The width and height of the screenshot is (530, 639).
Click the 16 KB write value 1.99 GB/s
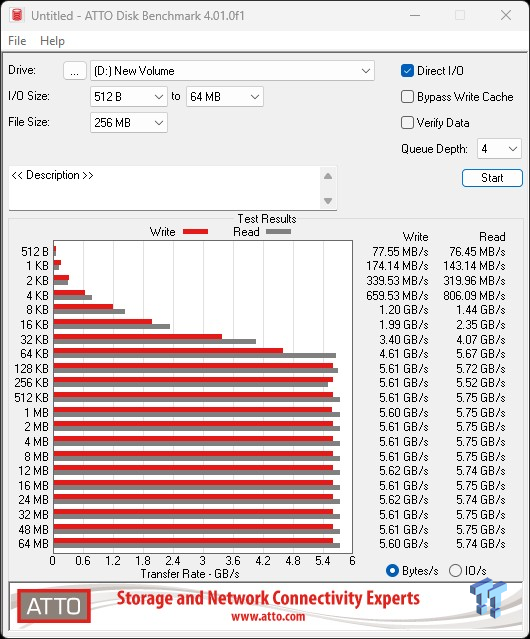(404, 325)
